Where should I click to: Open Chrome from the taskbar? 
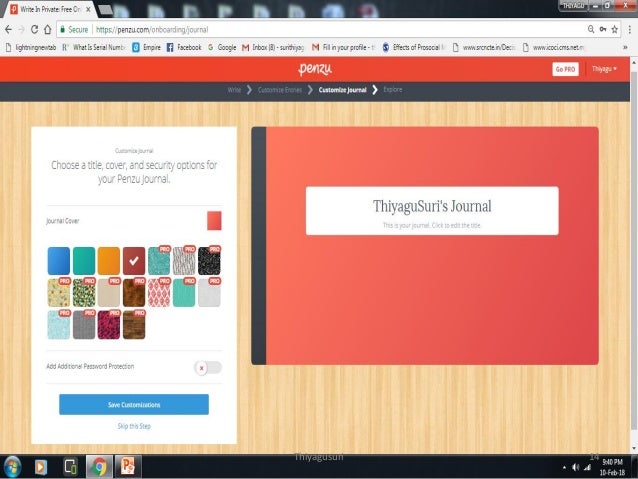[x=99, y=466]
